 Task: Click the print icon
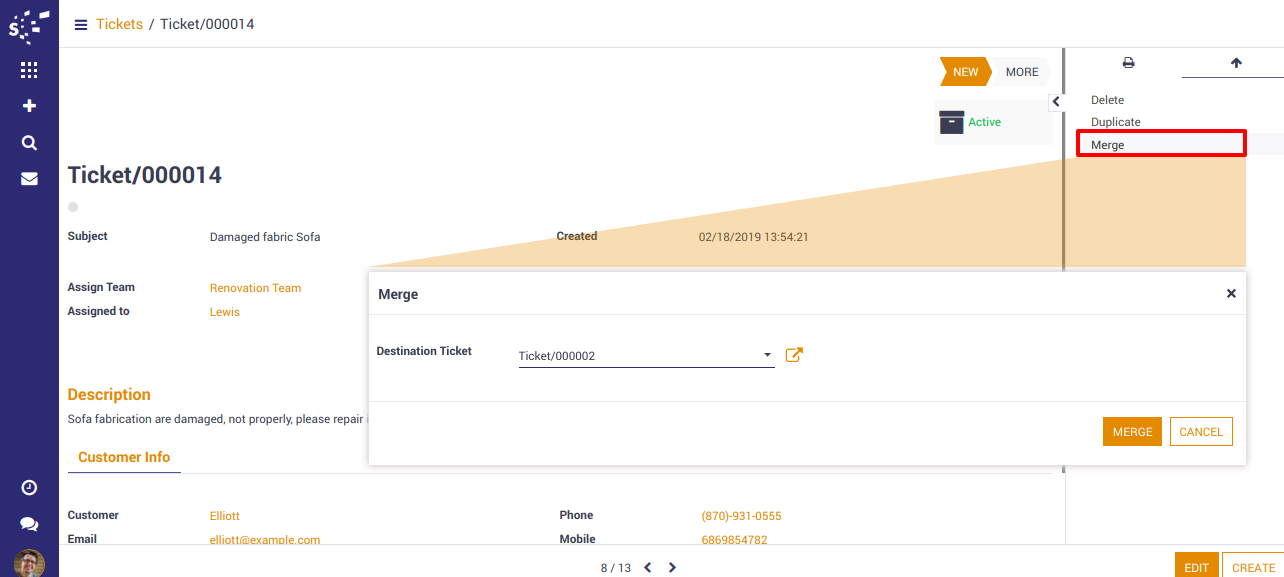[x=1128, y=63]
